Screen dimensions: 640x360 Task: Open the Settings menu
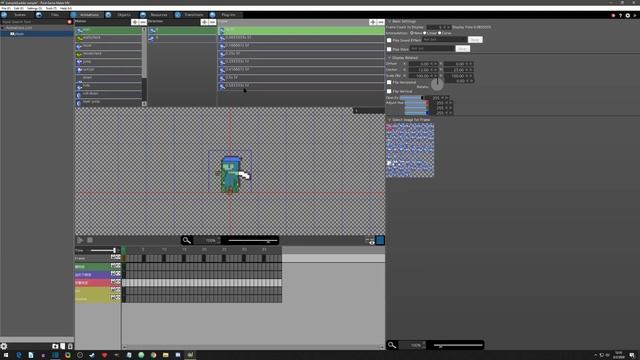[x=34, y=8]
